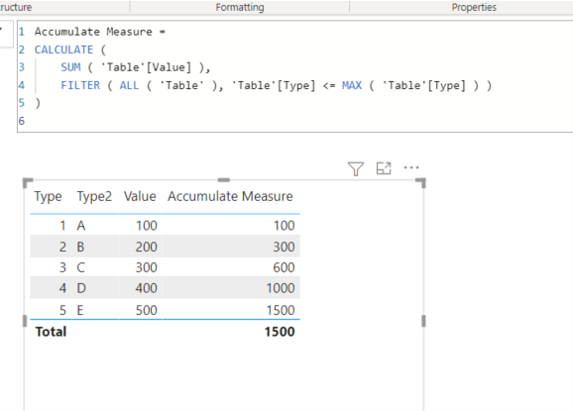The image size is (573, 411).
Task: Click the right-middle resize handle of visual
Action: 424,321
